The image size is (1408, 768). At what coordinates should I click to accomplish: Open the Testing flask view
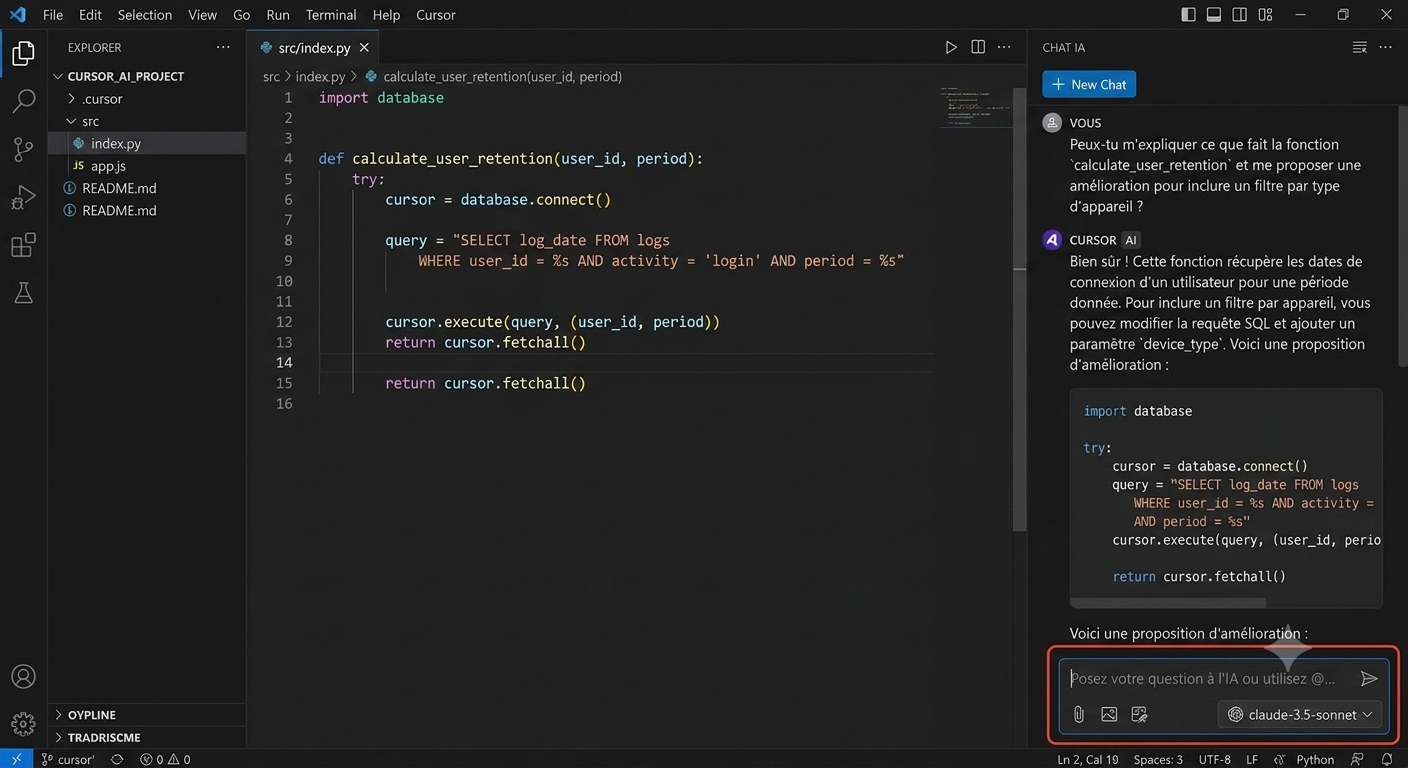pos(23,292)
